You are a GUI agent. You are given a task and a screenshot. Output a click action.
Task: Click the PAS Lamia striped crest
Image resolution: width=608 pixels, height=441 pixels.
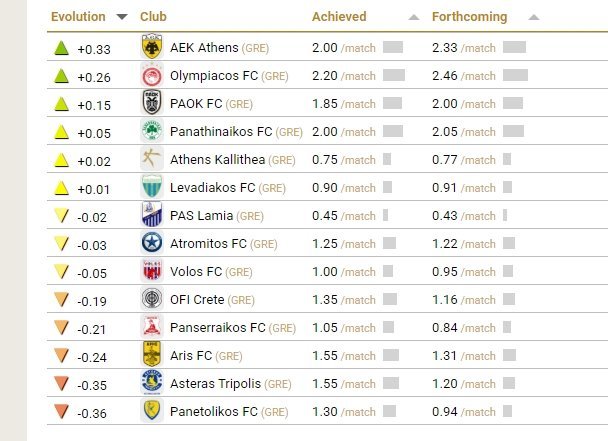click(x=152, y=214)
